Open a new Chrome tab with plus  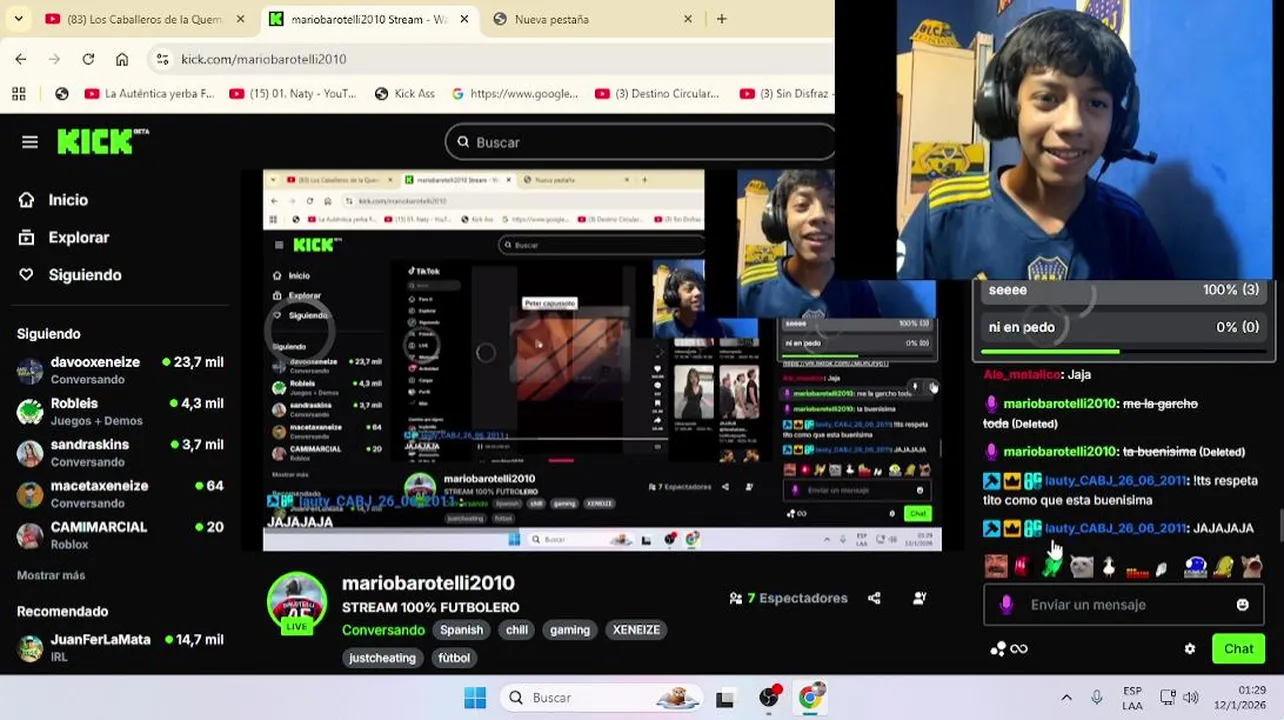click(722, 19)
